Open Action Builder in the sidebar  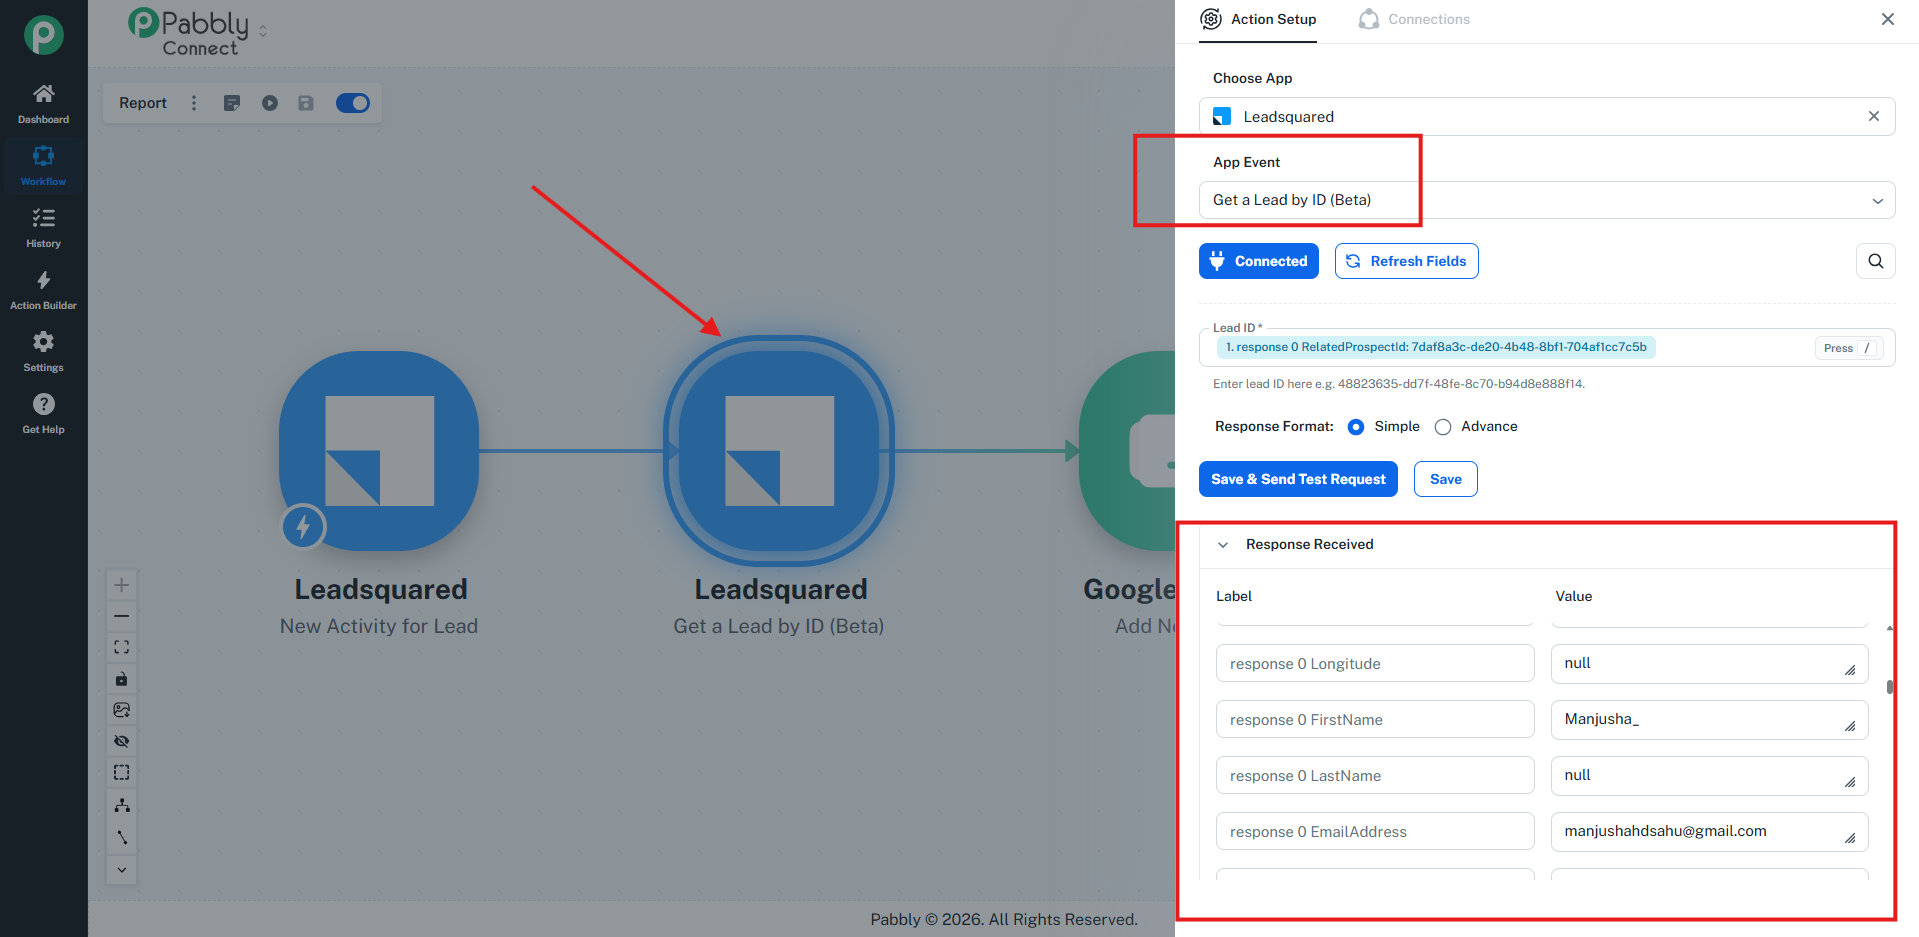43,290
